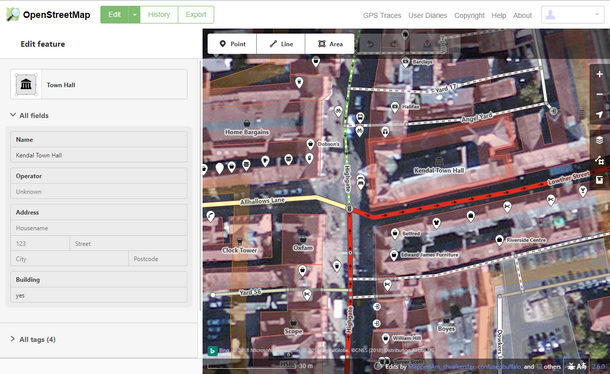This screenshot has height=374, width=610.
Task: Click the green Edit button
Action: click(x=114, y=15)
